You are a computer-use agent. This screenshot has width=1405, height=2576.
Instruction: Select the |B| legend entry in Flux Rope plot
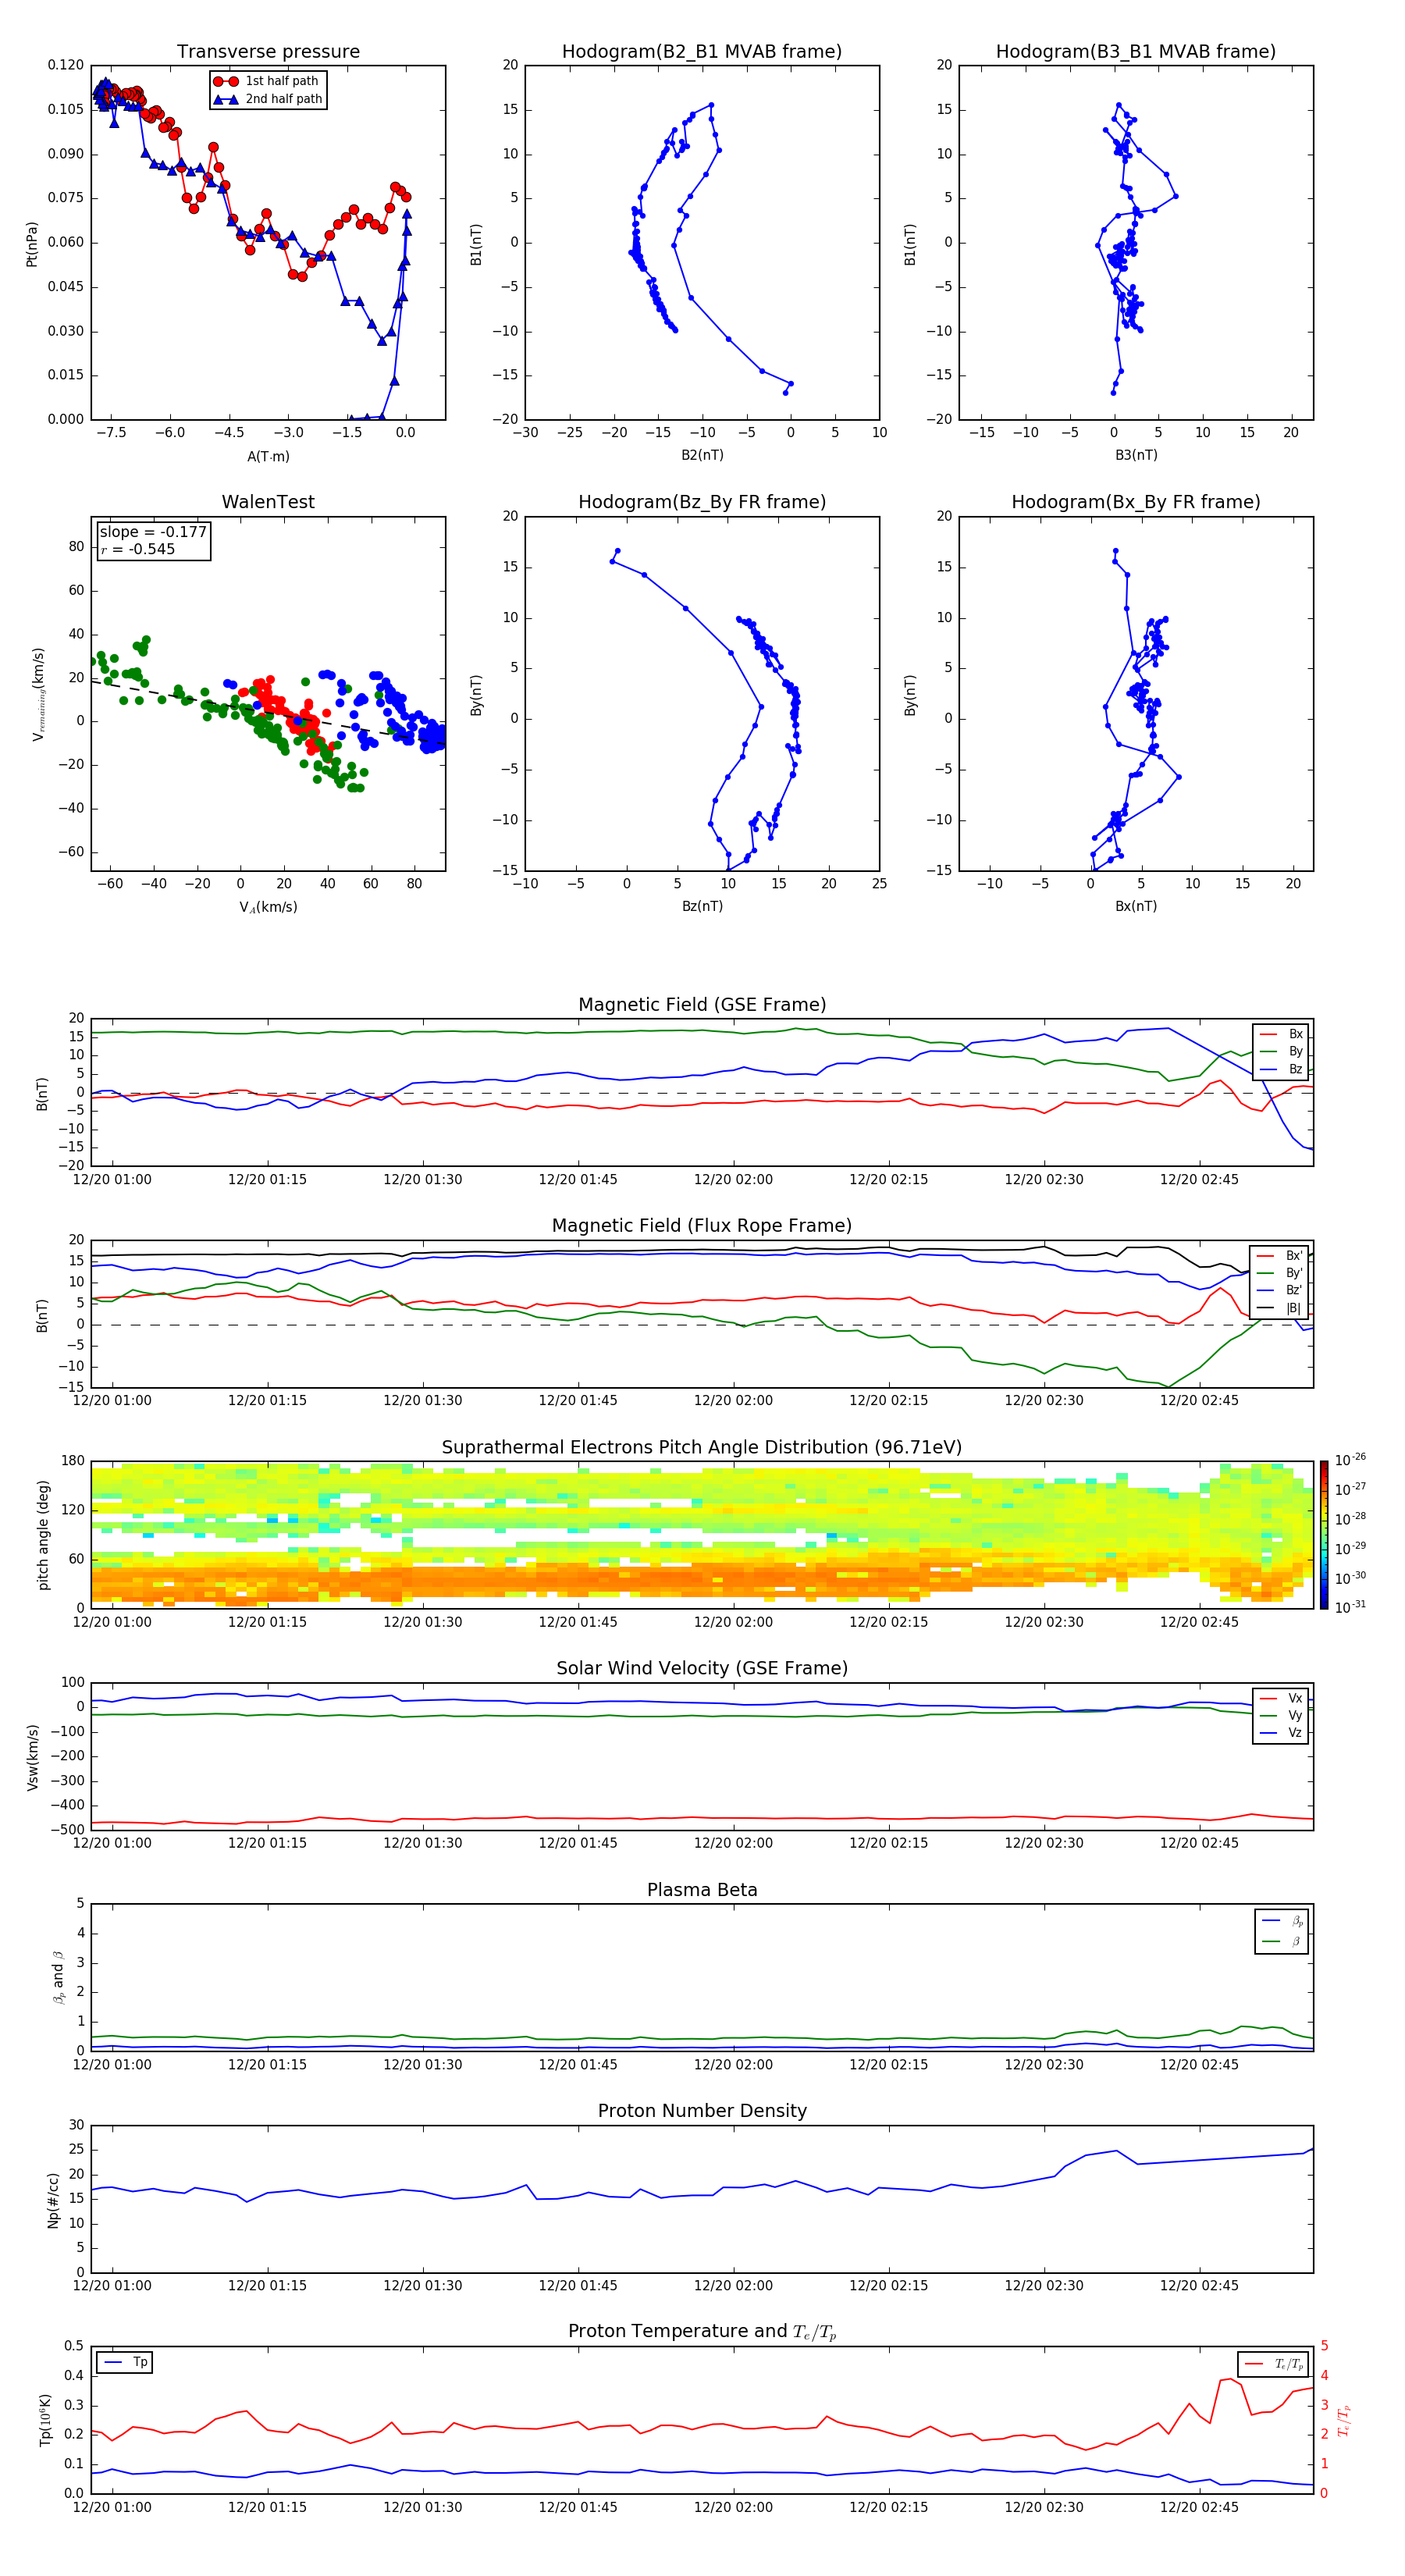(1279, 1308)
